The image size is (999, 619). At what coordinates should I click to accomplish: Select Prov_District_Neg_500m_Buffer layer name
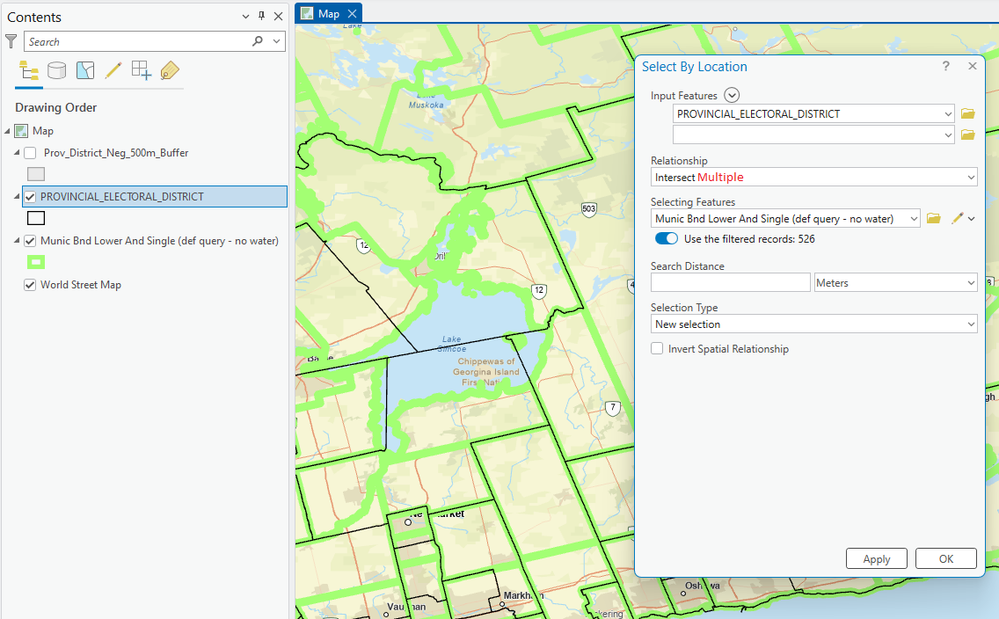[x=116, y=153]
